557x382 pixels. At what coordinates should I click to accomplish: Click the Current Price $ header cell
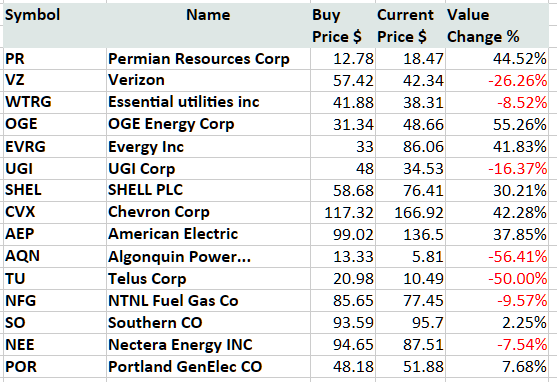point(410,26)
